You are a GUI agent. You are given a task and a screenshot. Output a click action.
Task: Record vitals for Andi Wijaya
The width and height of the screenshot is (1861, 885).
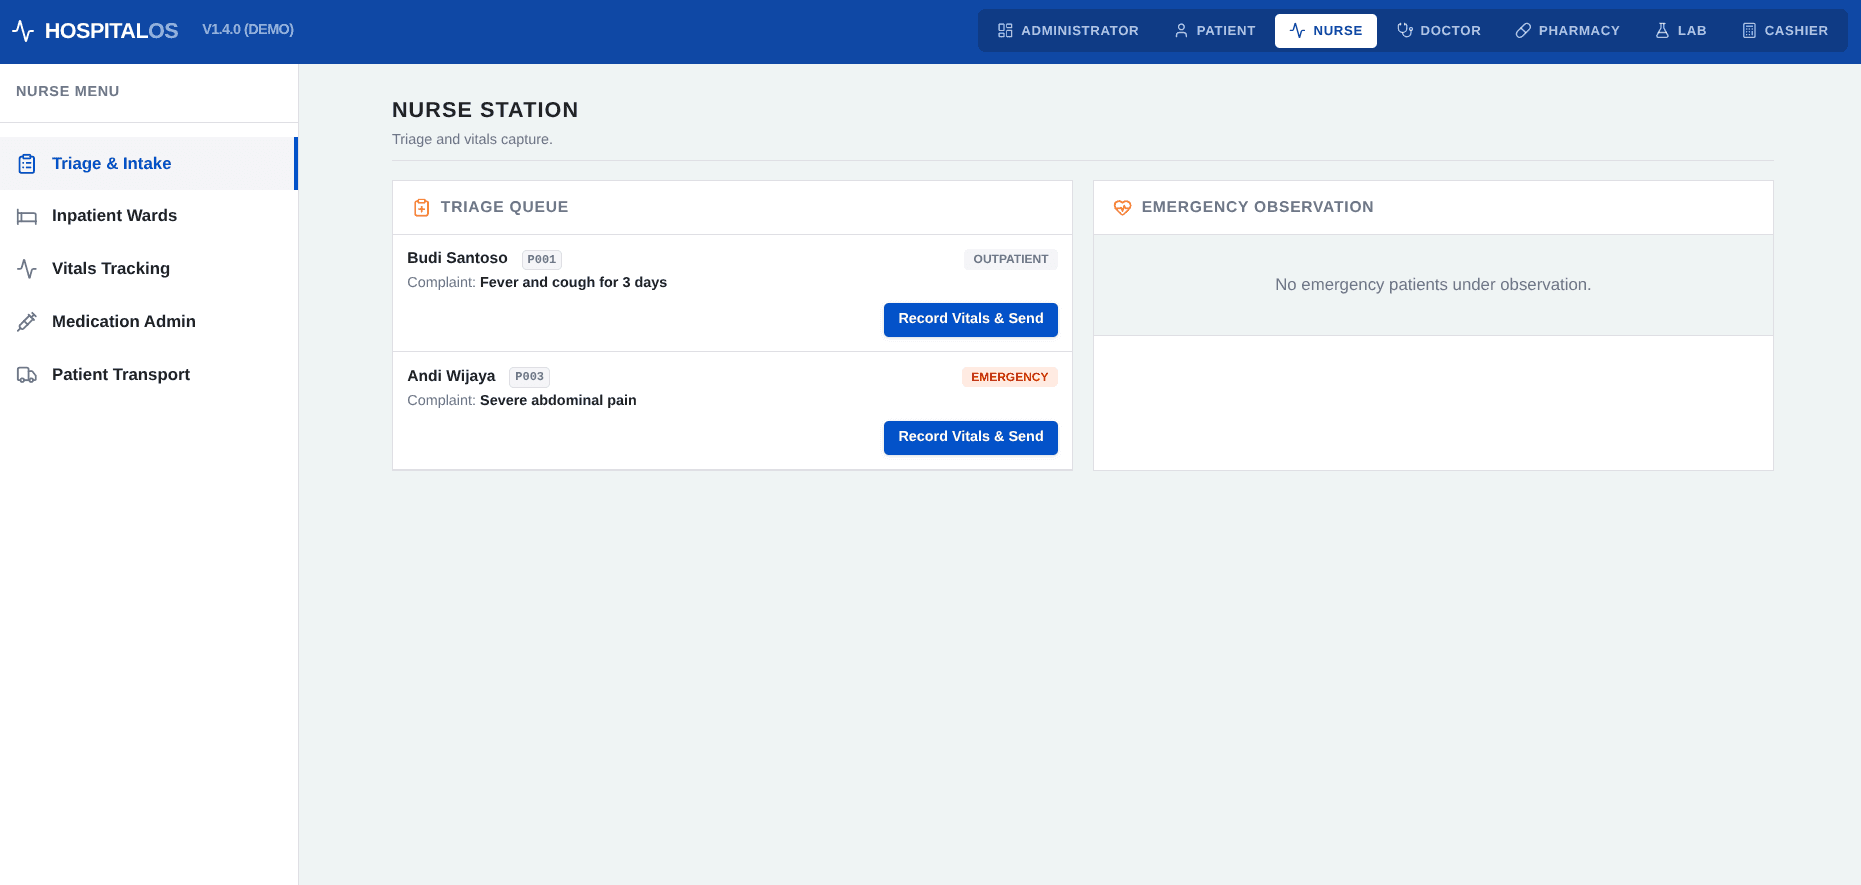point(971,438)
